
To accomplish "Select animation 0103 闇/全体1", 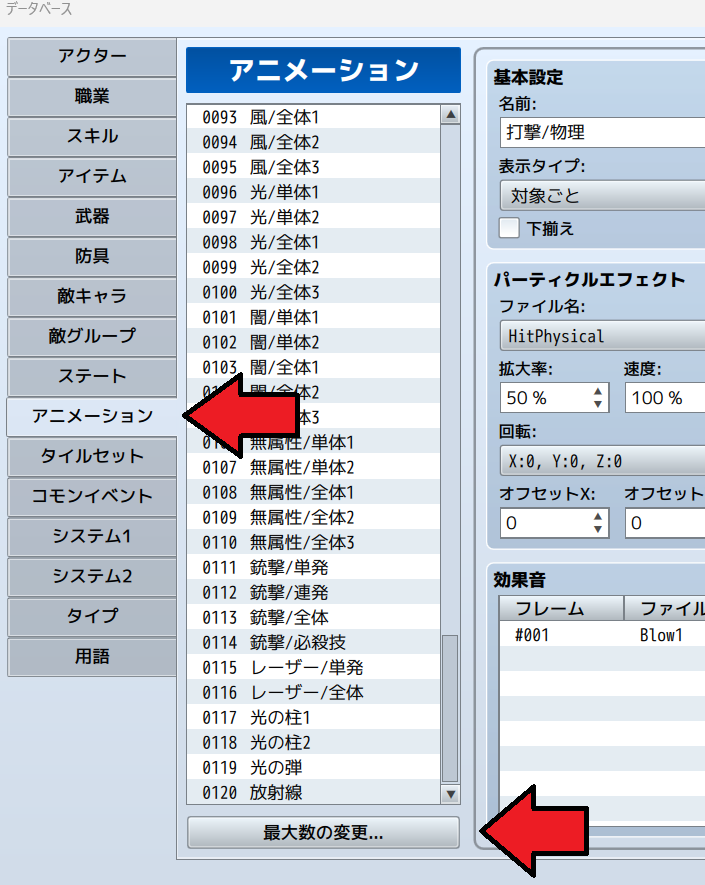I will pyautogui.click(x=313, y=367).
